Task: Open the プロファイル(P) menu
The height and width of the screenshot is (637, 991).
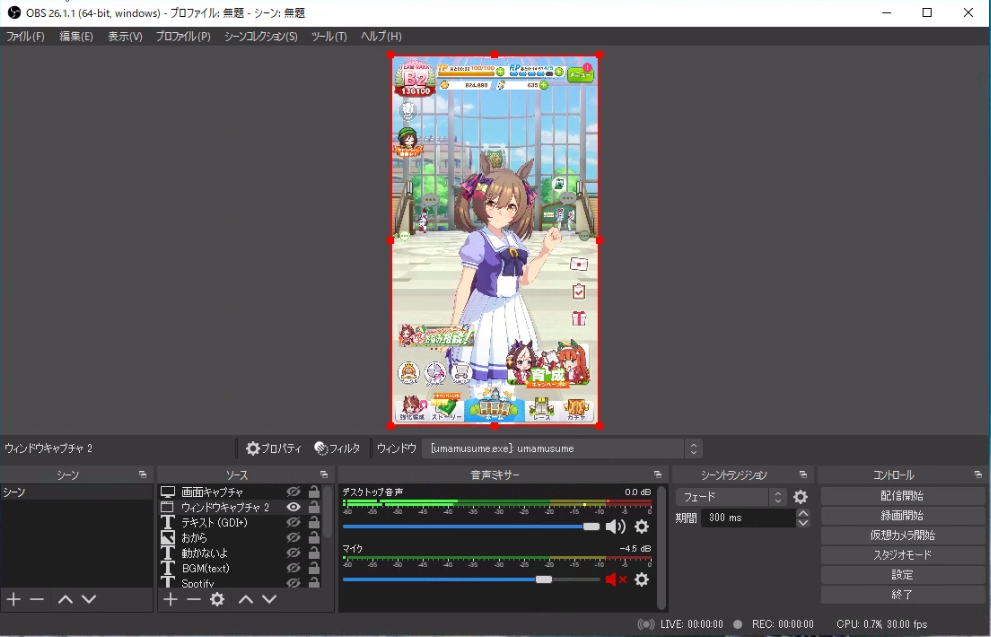Action: tap(183, 37)
